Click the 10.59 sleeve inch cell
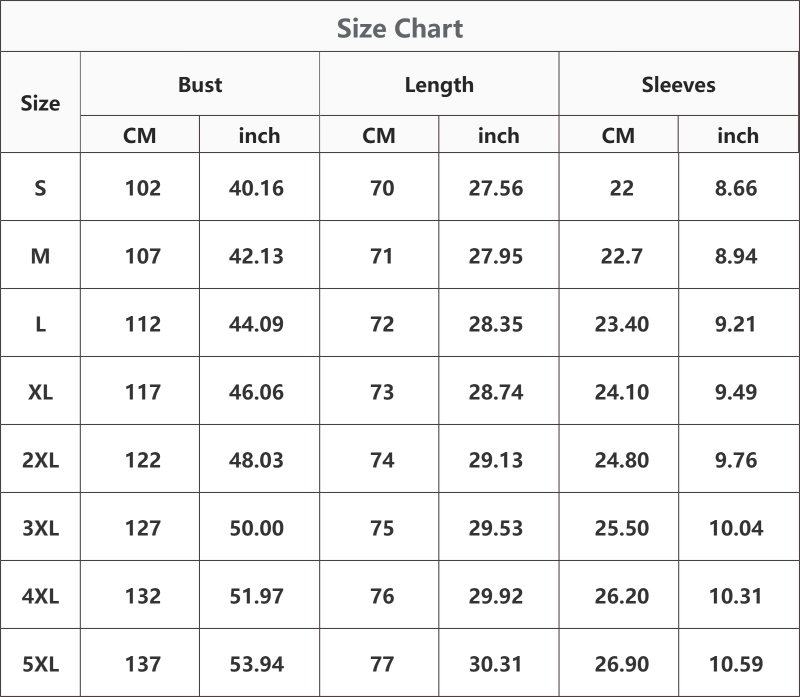Screen dimensions: 800x697 tap(736, 664)
